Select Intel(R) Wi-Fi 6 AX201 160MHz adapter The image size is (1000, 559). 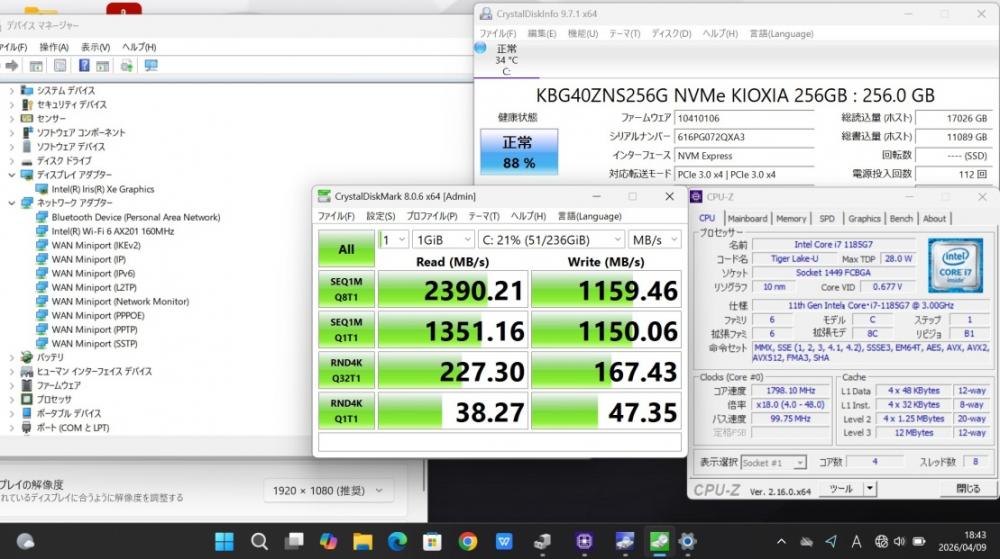(112, 231)
